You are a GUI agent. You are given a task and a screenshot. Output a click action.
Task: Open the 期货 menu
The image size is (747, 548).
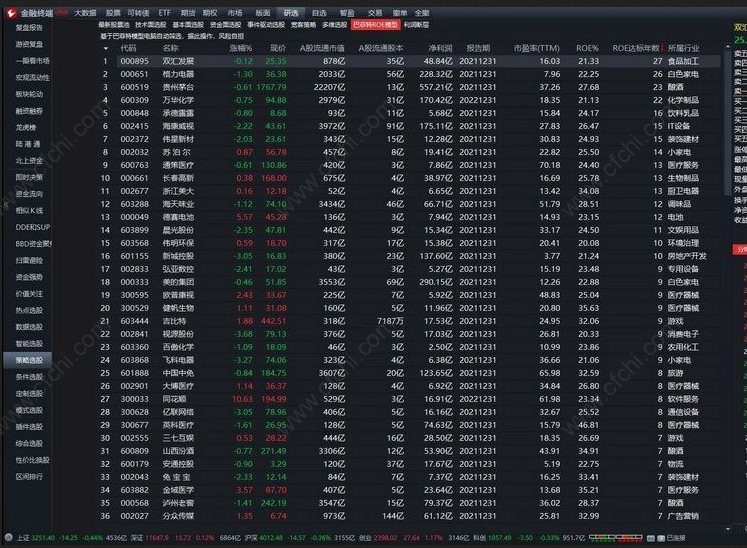188,13
